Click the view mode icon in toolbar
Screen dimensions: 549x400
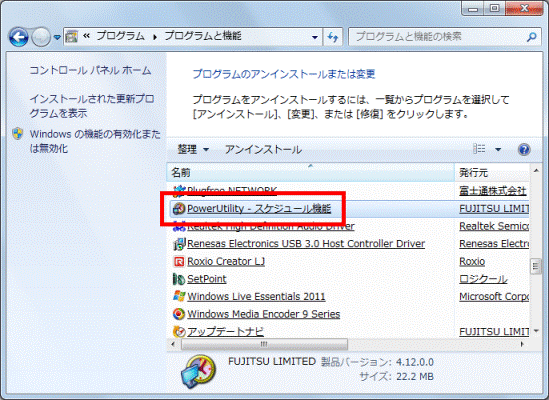point(479,149)
